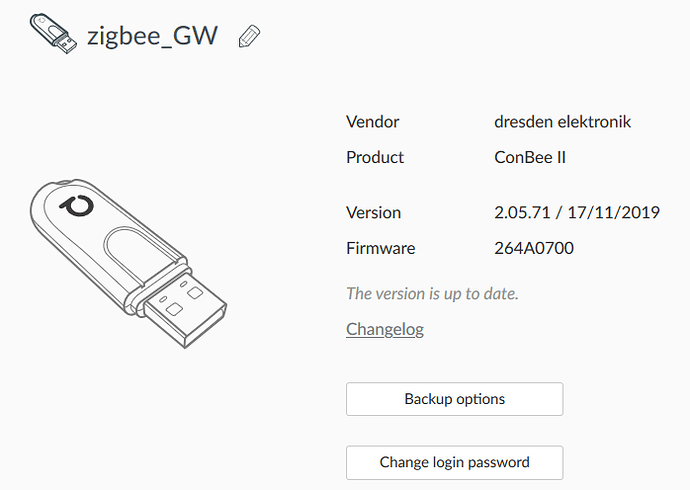
Task: Click the Change login password button
Action: (x=455, y=462)
